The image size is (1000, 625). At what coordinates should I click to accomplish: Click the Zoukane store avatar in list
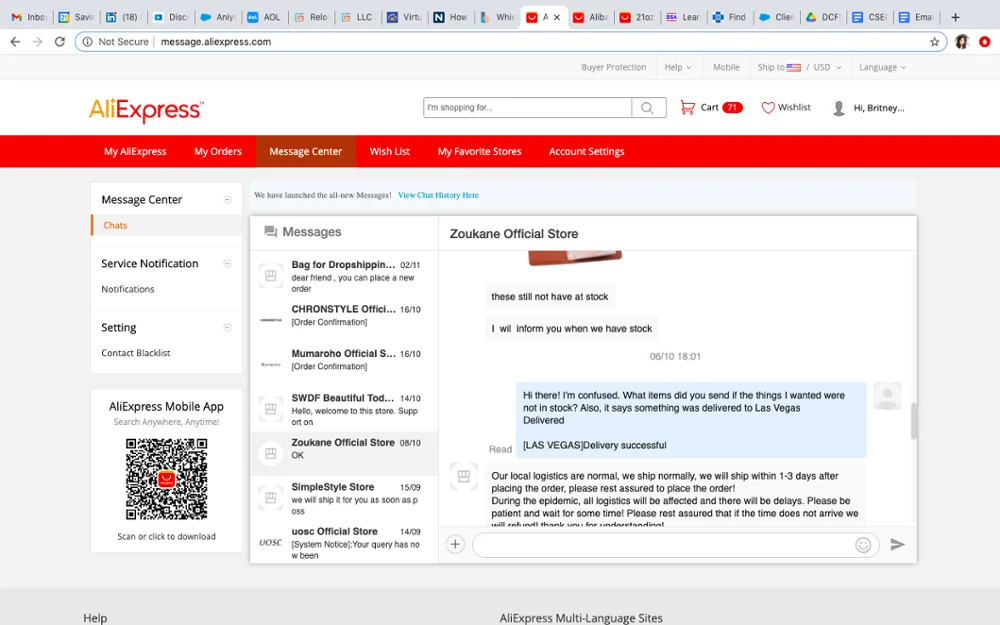coord(270,453)
